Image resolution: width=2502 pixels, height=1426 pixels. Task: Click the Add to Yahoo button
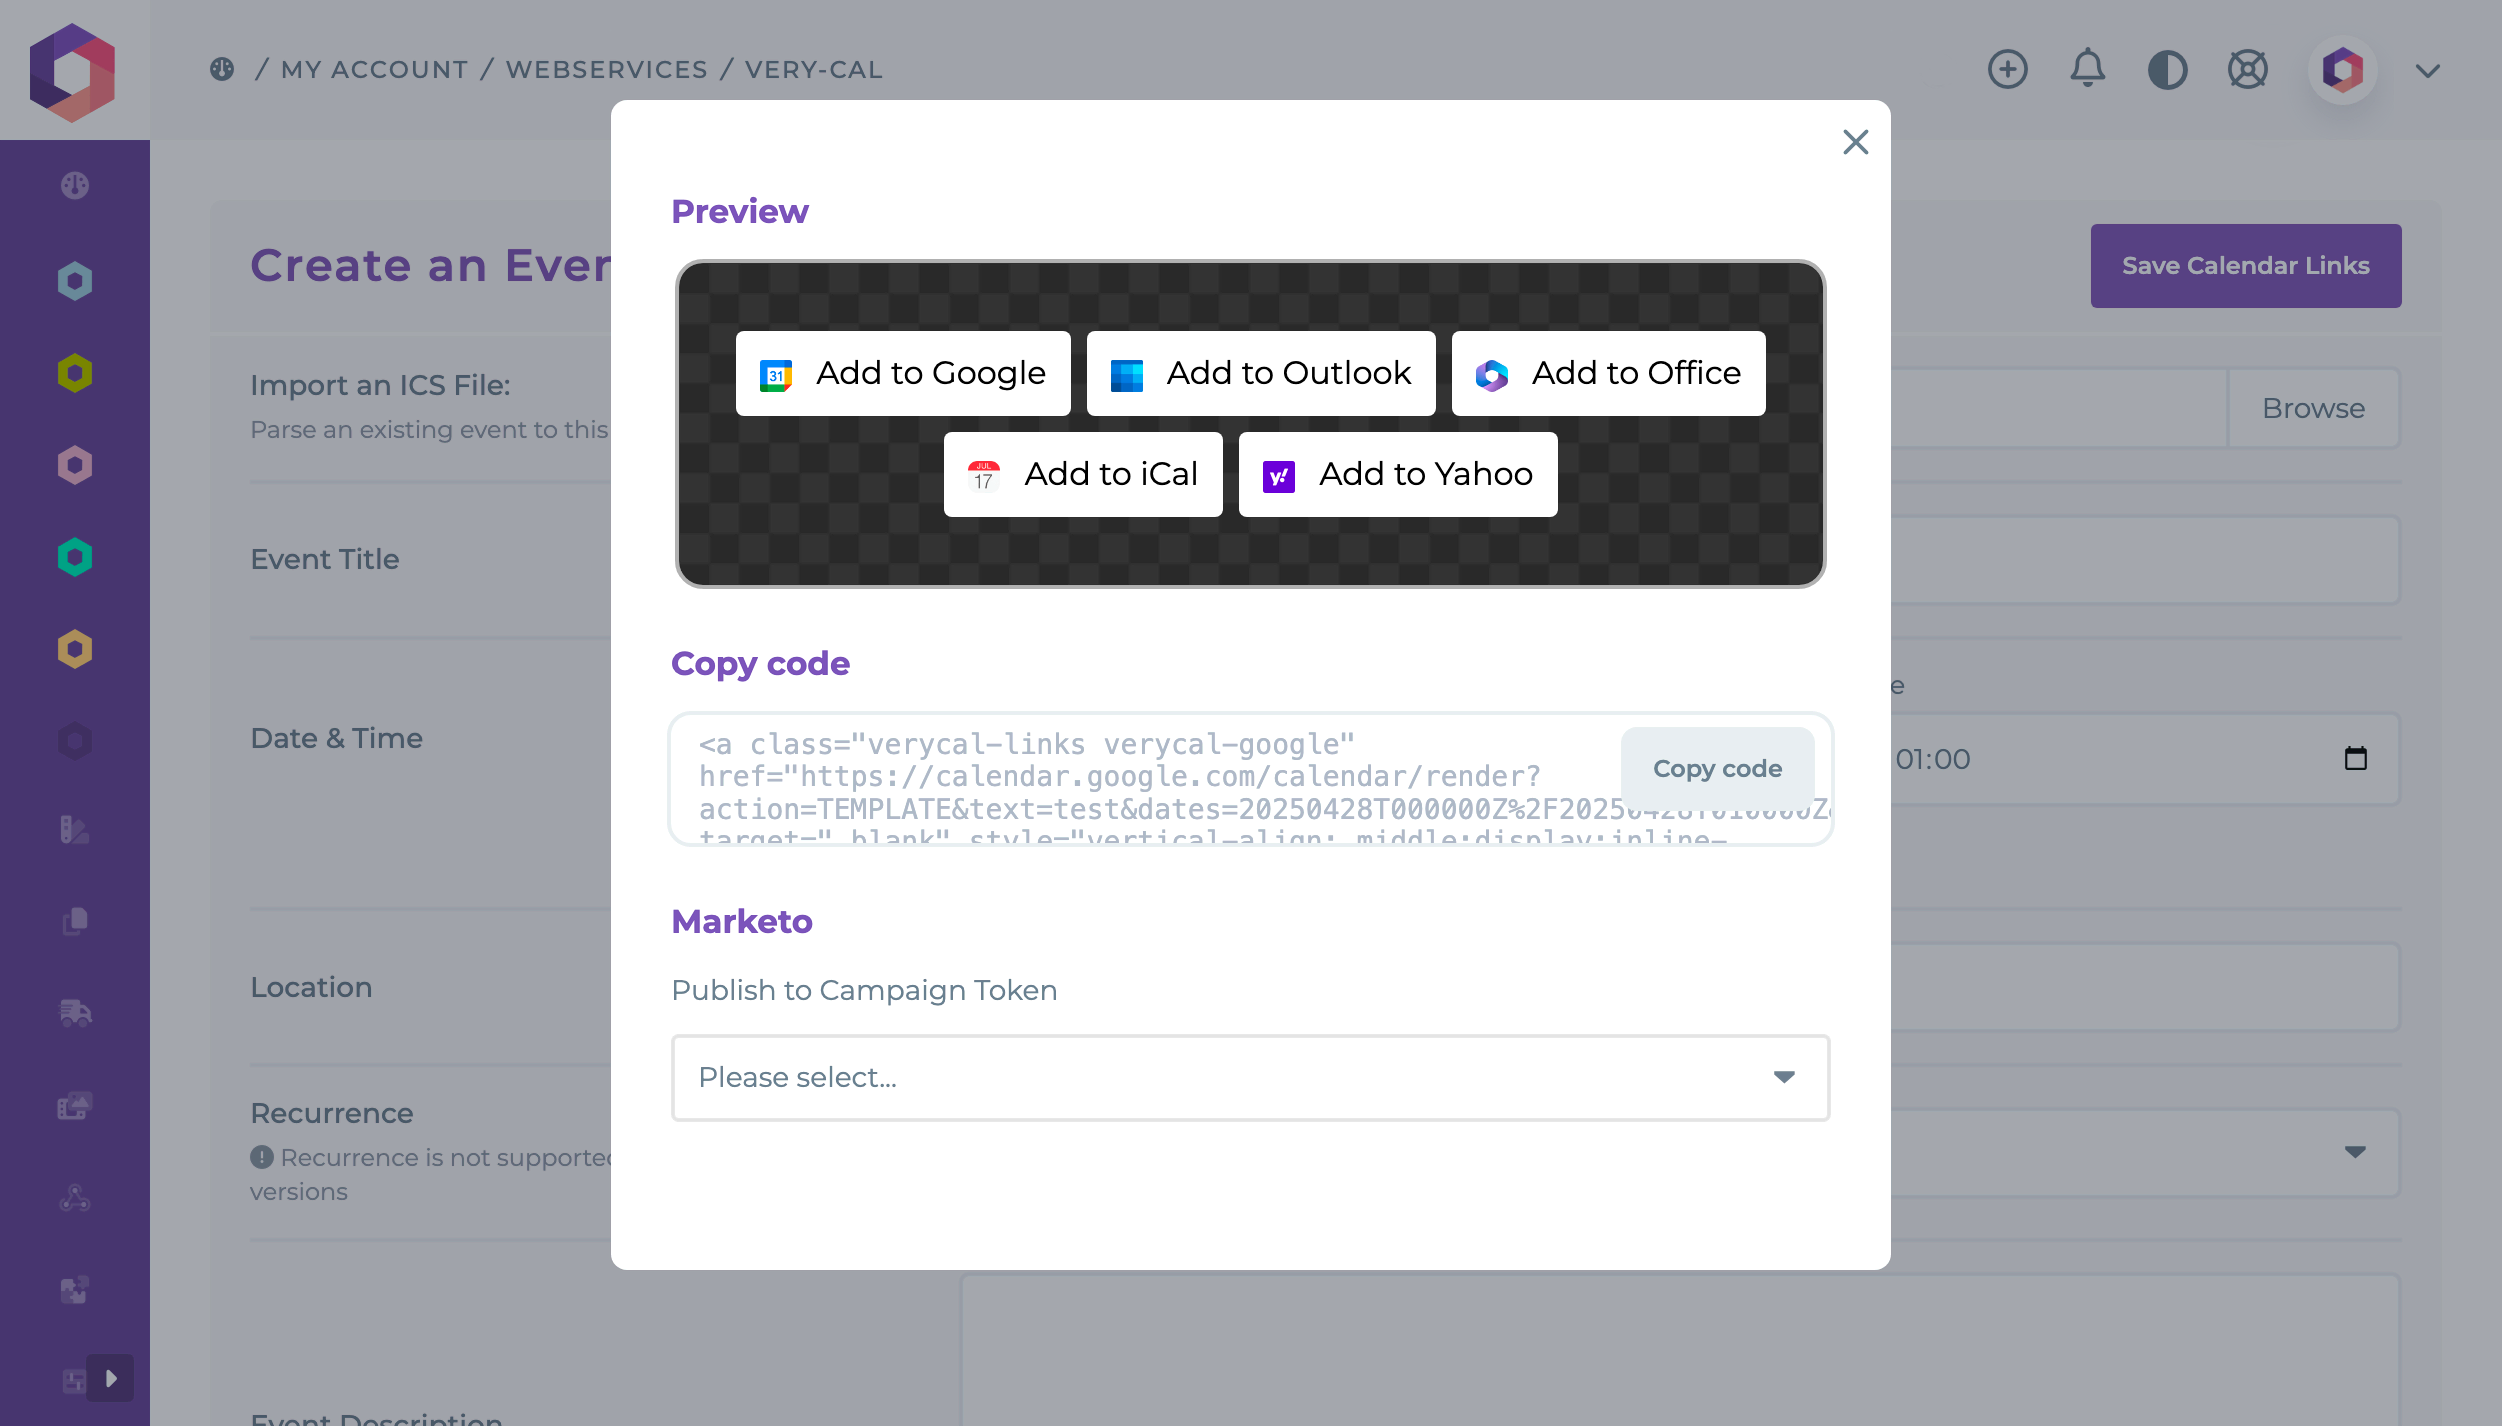[x=1398, y=474]
